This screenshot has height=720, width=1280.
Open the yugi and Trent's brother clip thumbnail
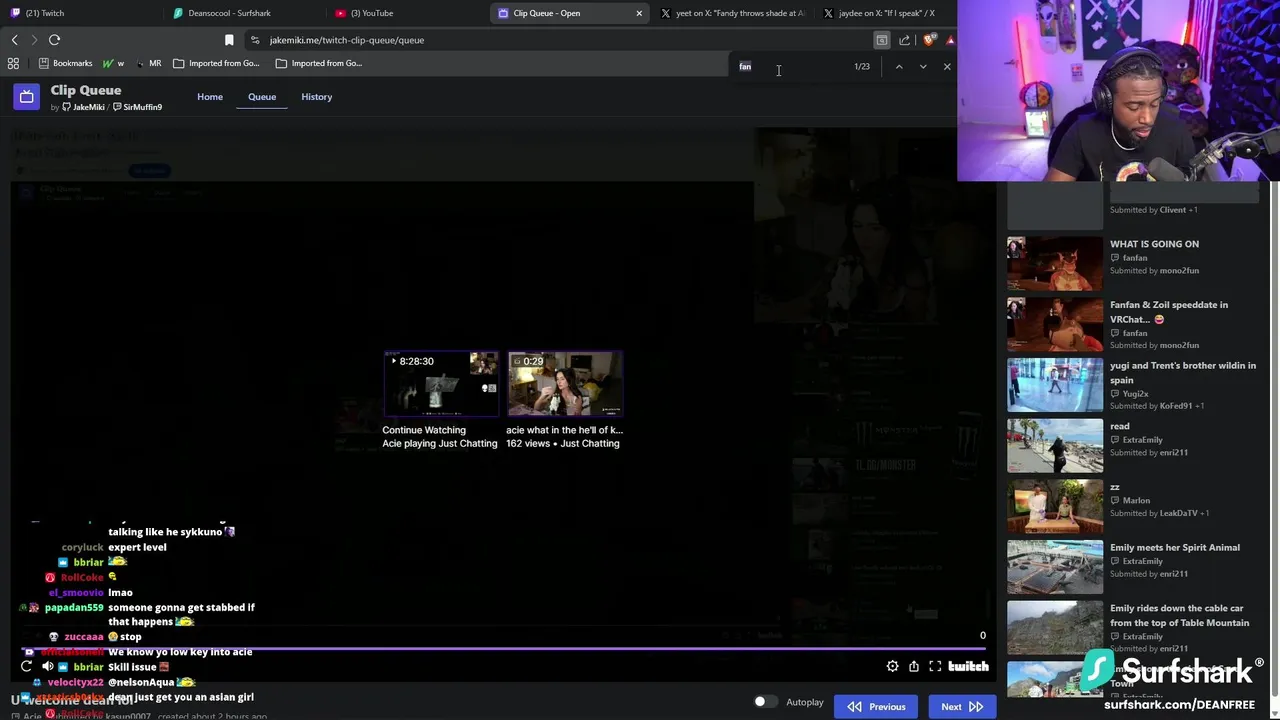coord(1055,385)
